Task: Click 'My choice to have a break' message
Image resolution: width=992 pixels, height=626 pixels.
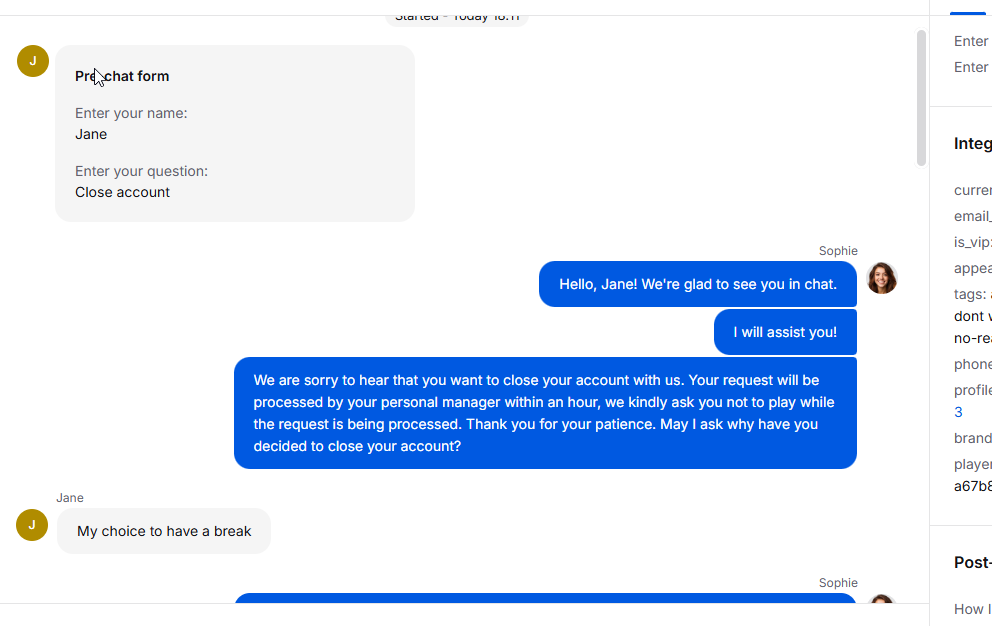Action: 164,531
